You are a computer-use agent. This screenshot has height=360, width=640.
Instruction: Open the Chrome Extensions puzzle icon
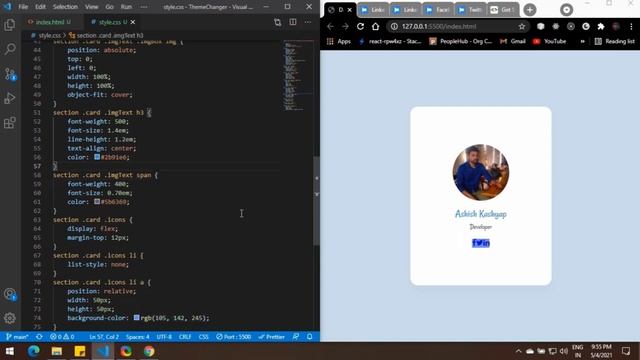[601, 27]
